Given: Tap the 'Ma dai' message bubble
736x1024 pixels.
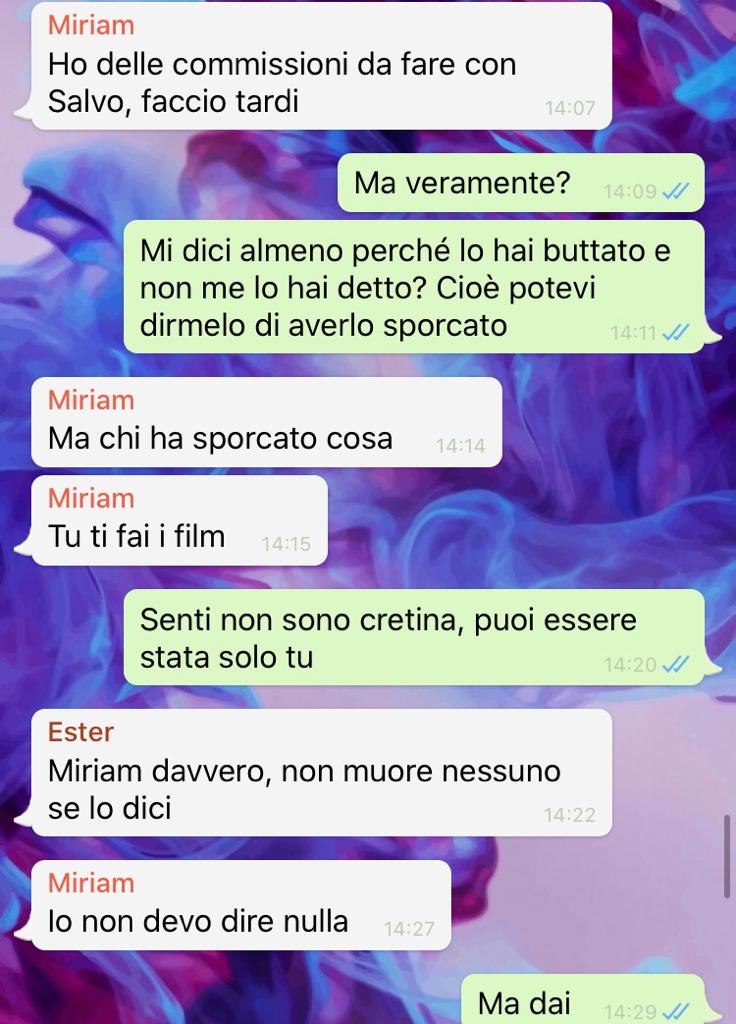Looking at the screenshot, I should (583, 1000).
